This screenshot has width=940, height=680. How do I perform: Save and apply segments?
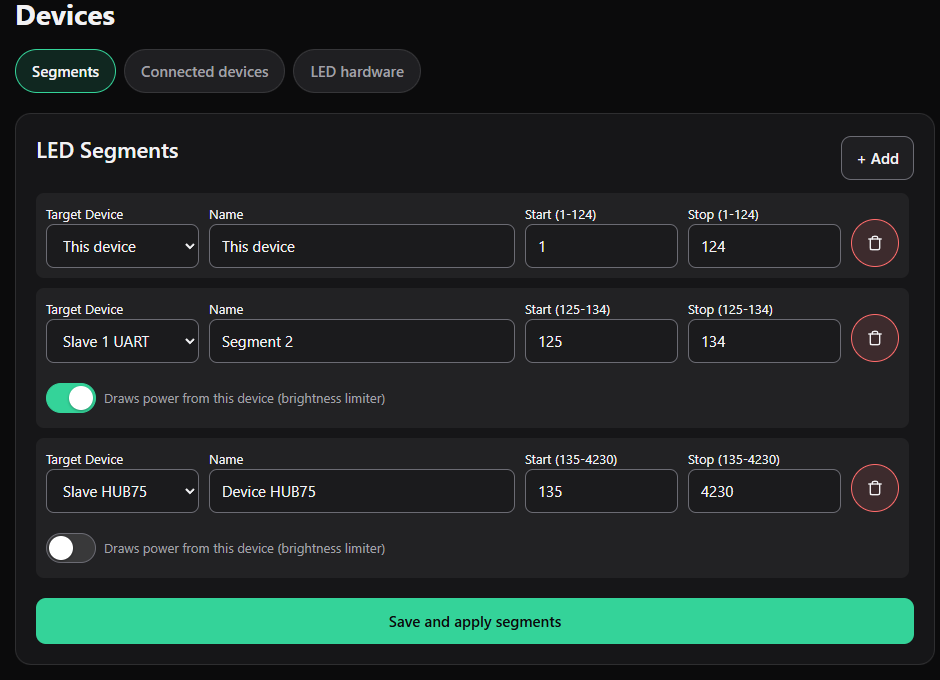(475, 621)
